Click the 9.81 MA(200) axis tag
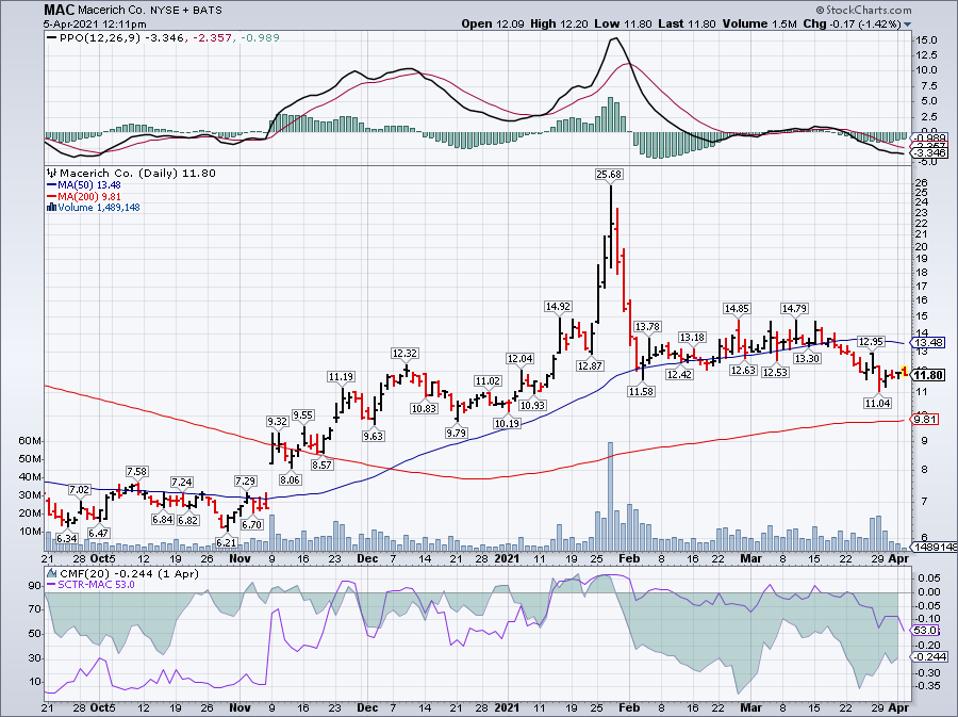Screen dimensions: 958x717 pyautogui.click(x=925, y=419)
